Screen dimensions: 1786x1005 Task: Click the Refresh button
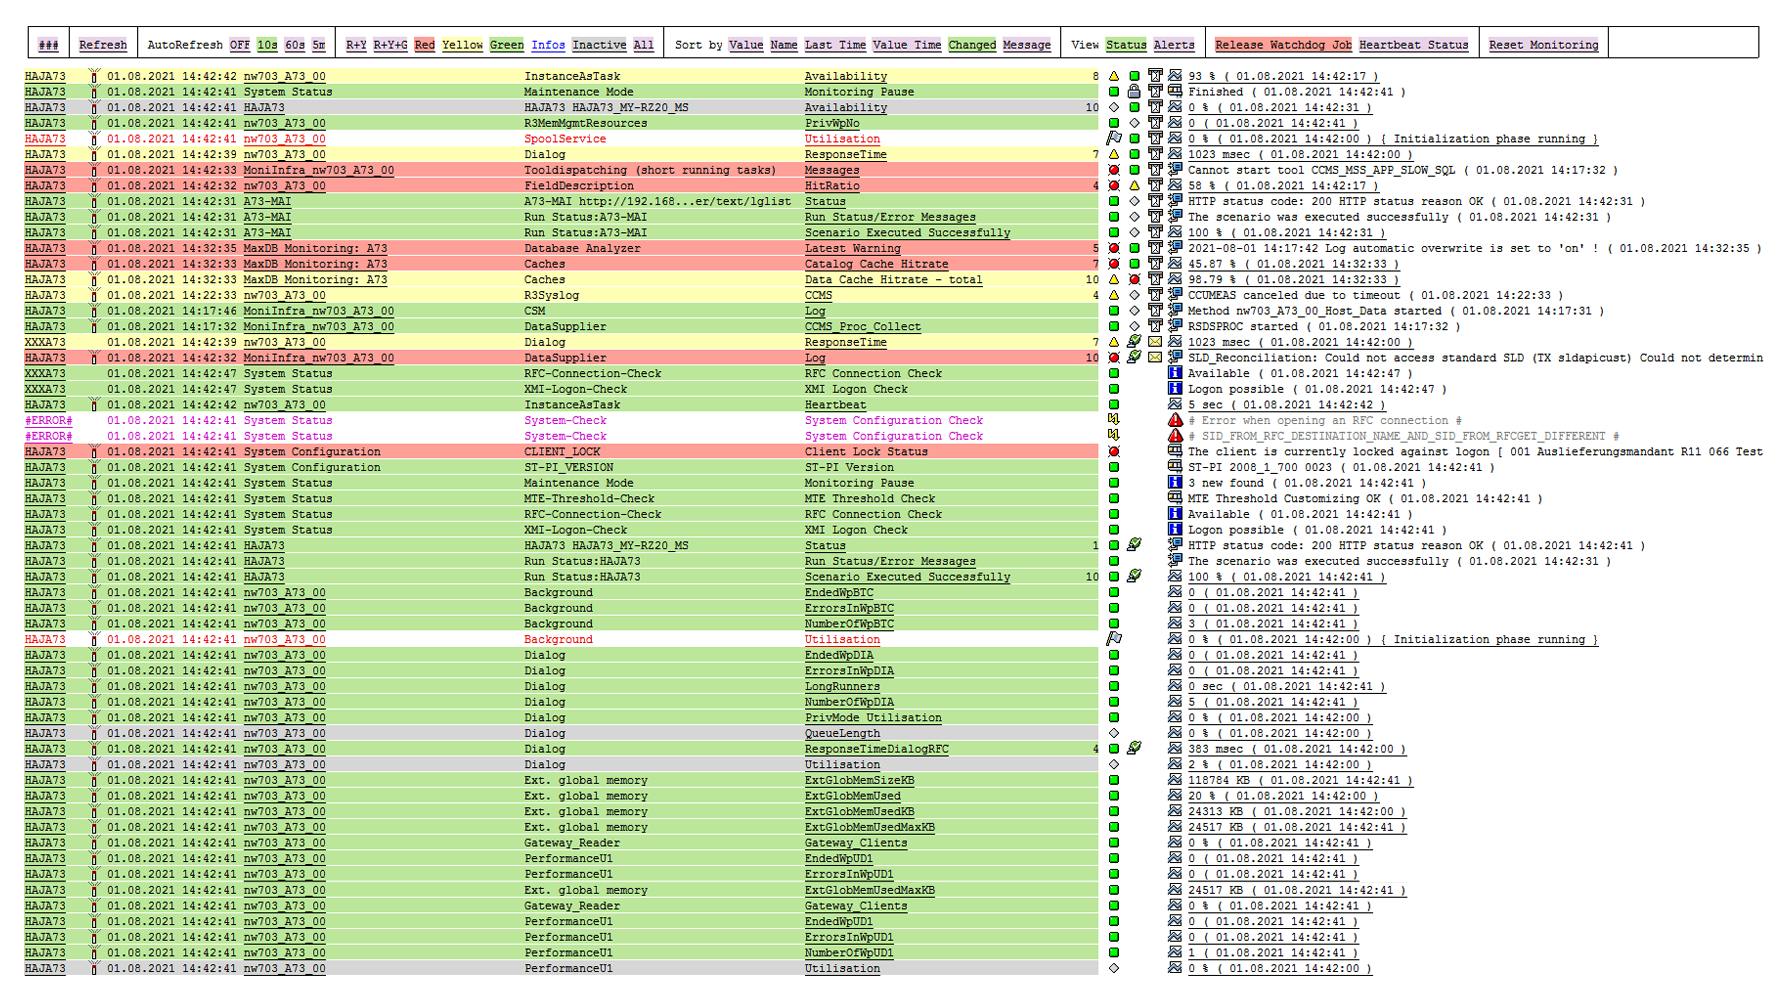coord(103,45)
